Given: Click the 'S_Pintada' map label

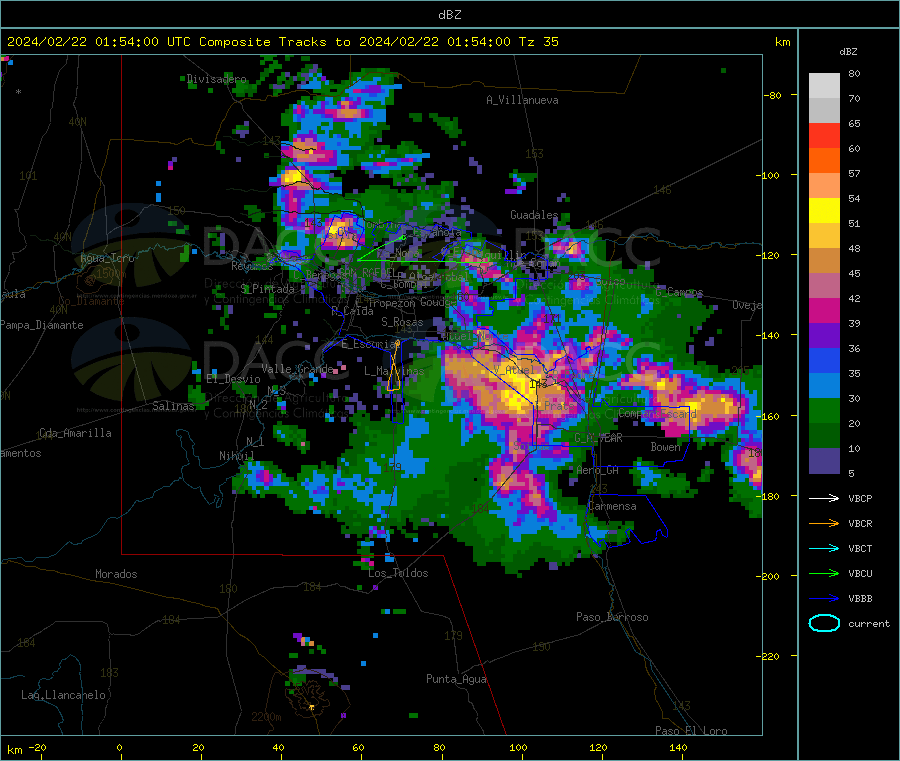Looking at the screenshot, I should coord(267,289).
